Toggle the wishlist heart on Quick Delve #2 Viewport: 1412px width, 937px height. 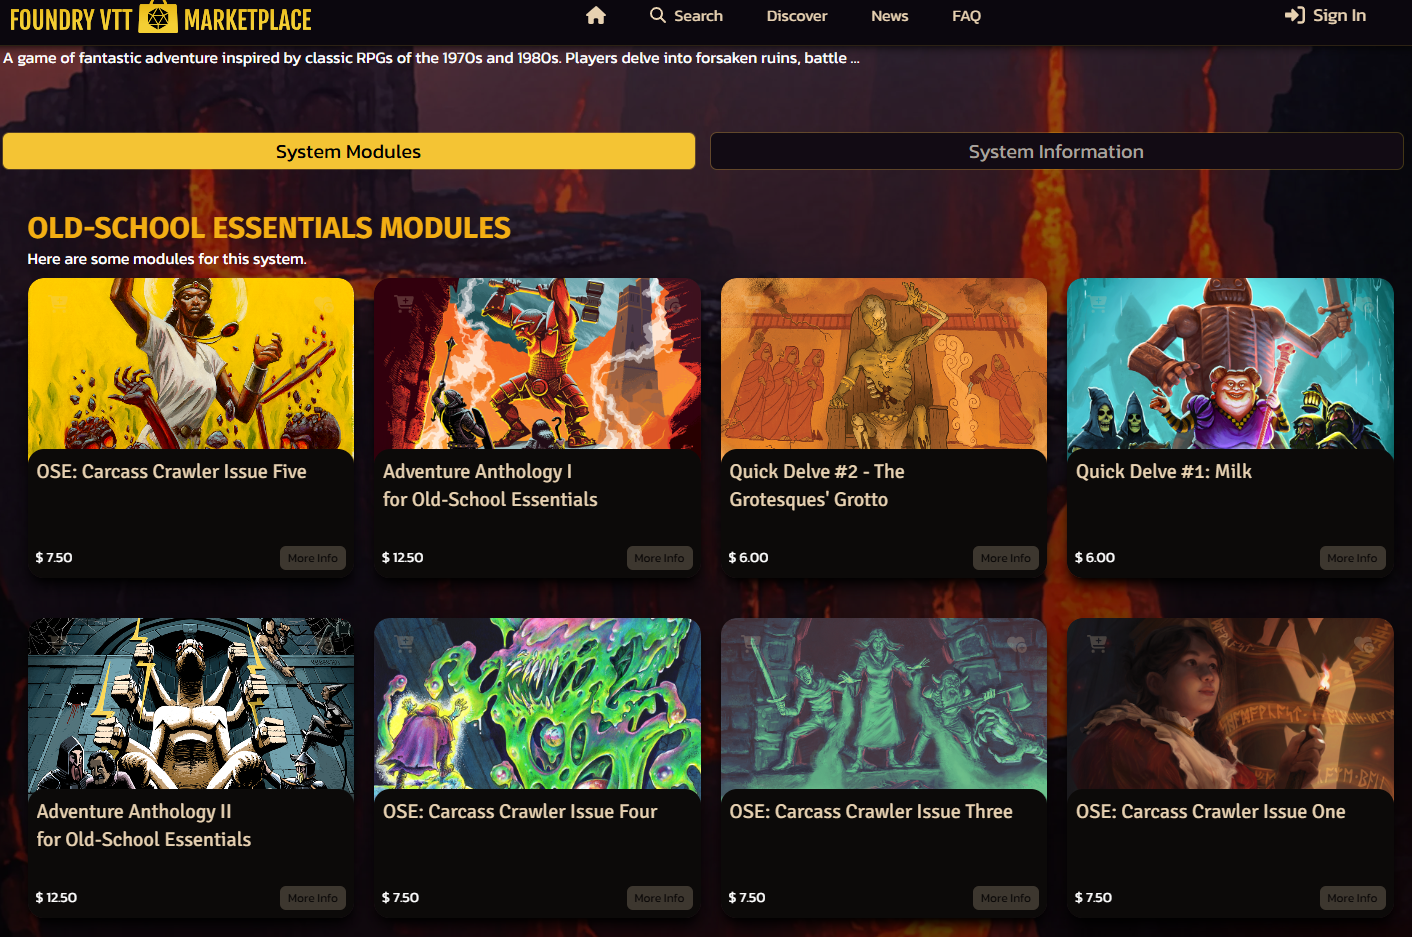(1017, 303)
